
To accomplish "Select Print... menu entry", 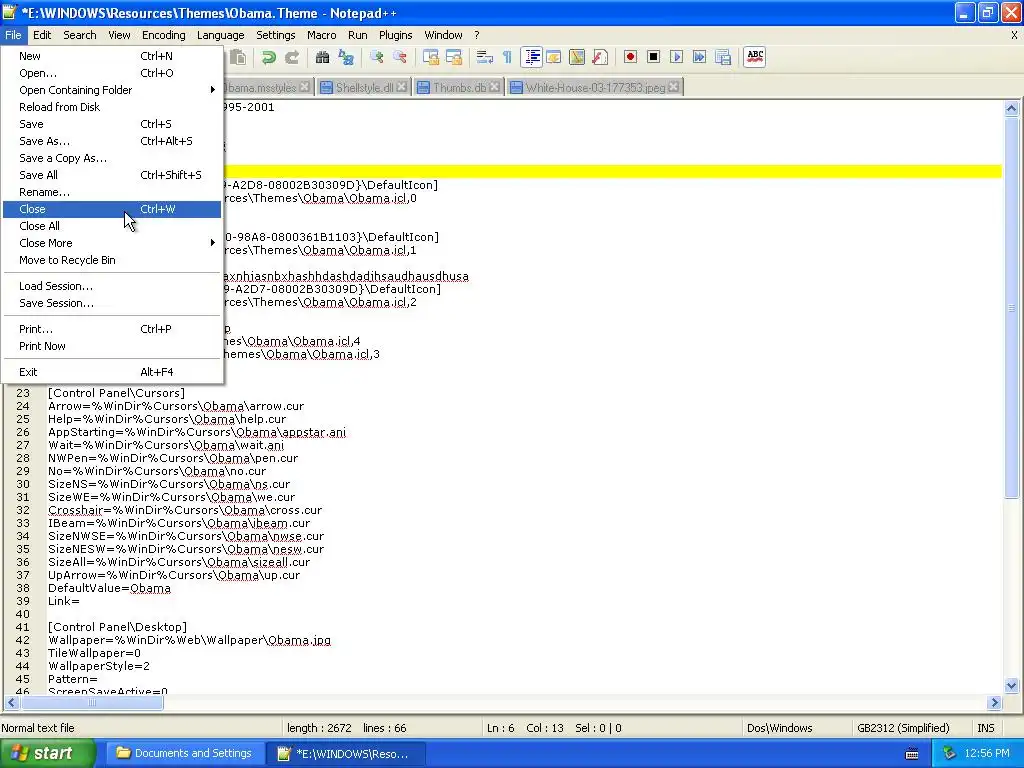I will [x=112, y=329].
